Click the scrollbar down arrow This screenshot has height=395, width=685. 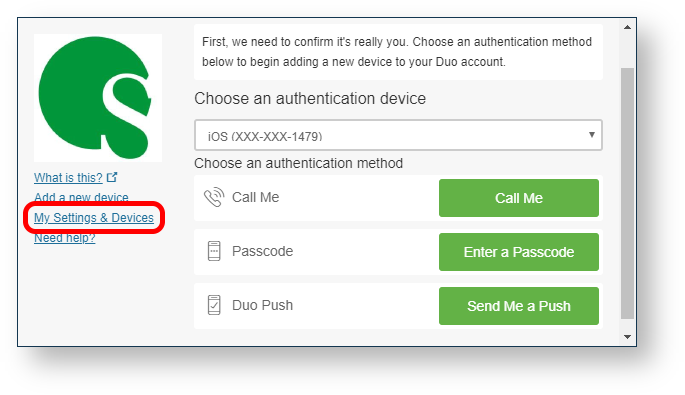(627, 337)
